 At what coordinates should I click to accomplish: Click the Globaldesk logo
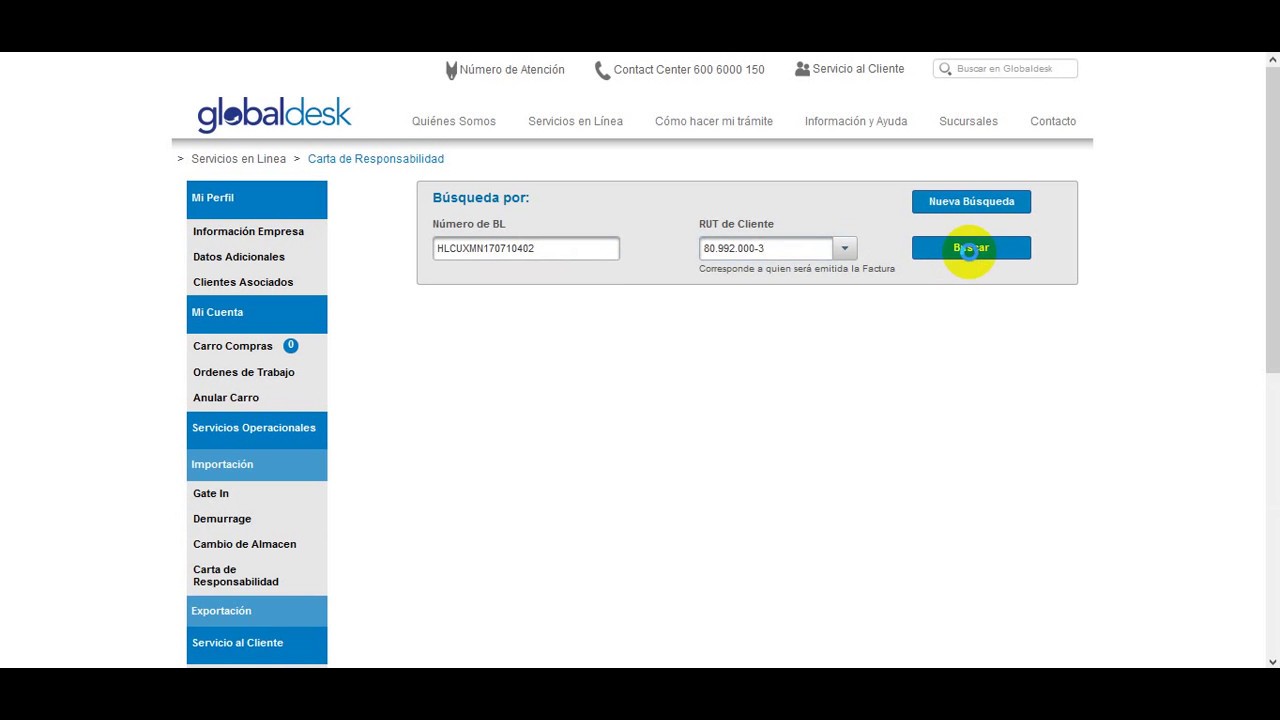pyautogui.click(x=274, y=115)
